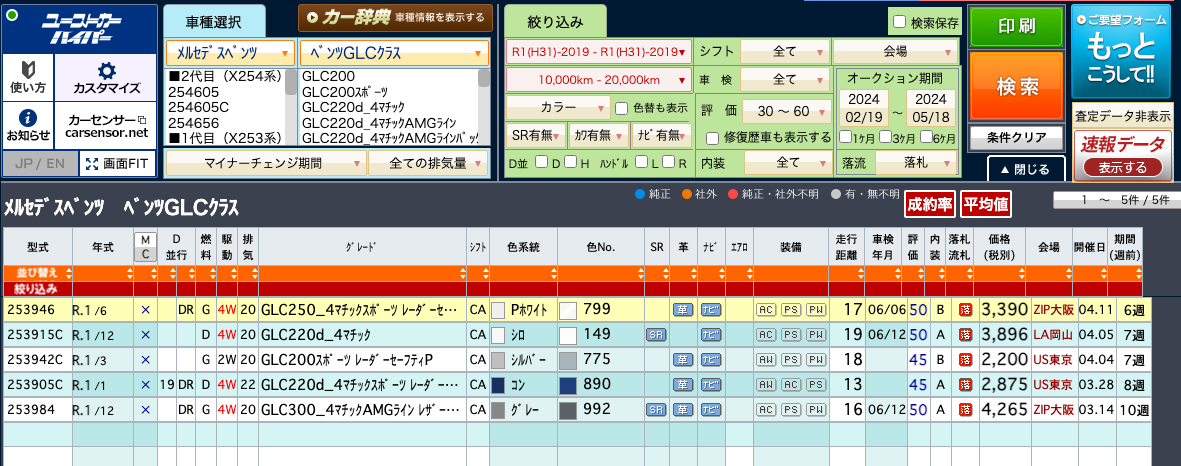Open the メルセデスベンツ maker dropdown
This screenshot has width=1181, height=466.
tap(230, 52)
